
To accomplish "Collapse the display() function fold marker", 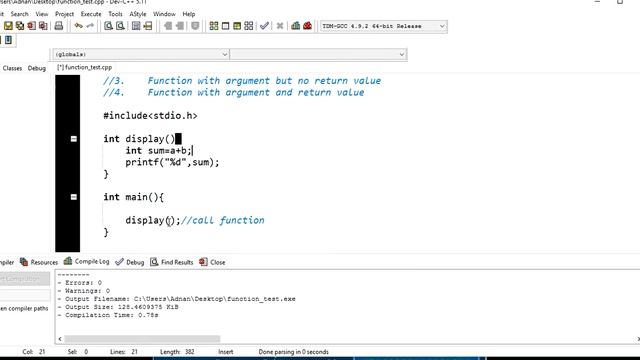I will [x=74, y=139].
